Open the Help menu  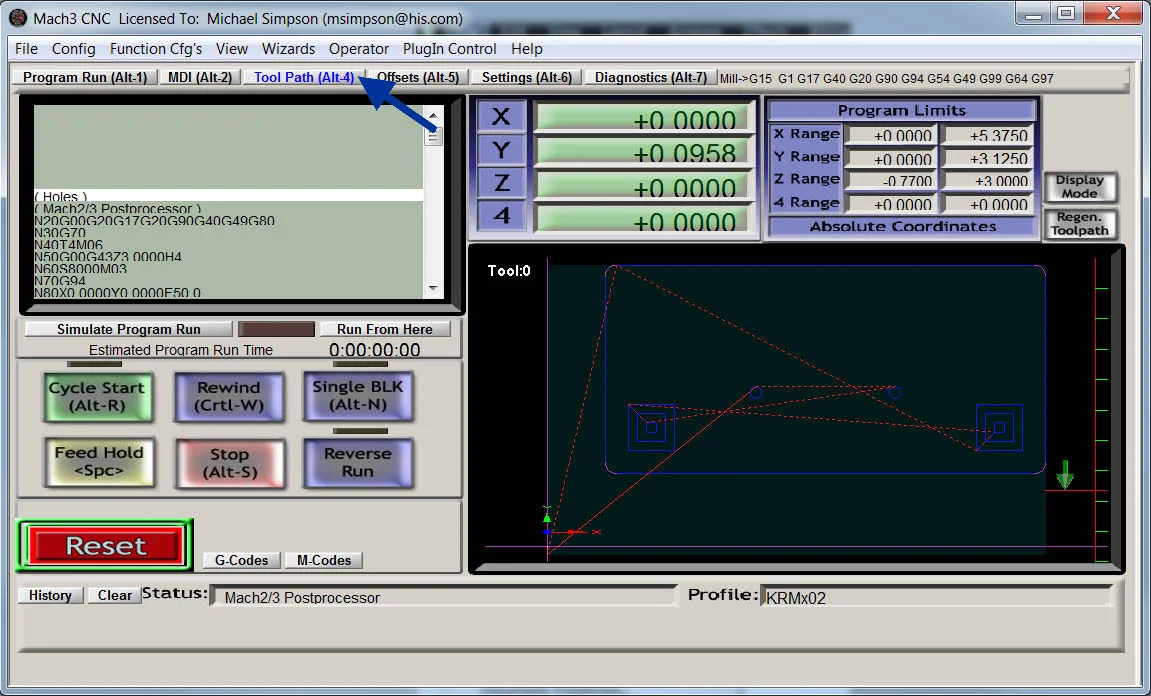pyautogui.click(x=527, y=48)
